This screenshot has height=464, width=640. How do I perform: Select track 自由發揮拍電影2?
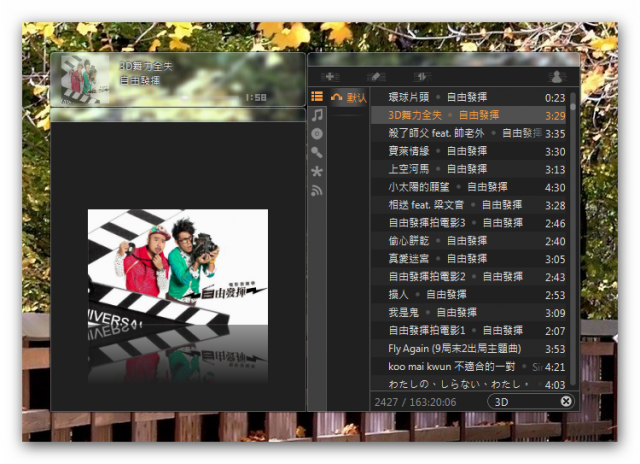point(468,277)
